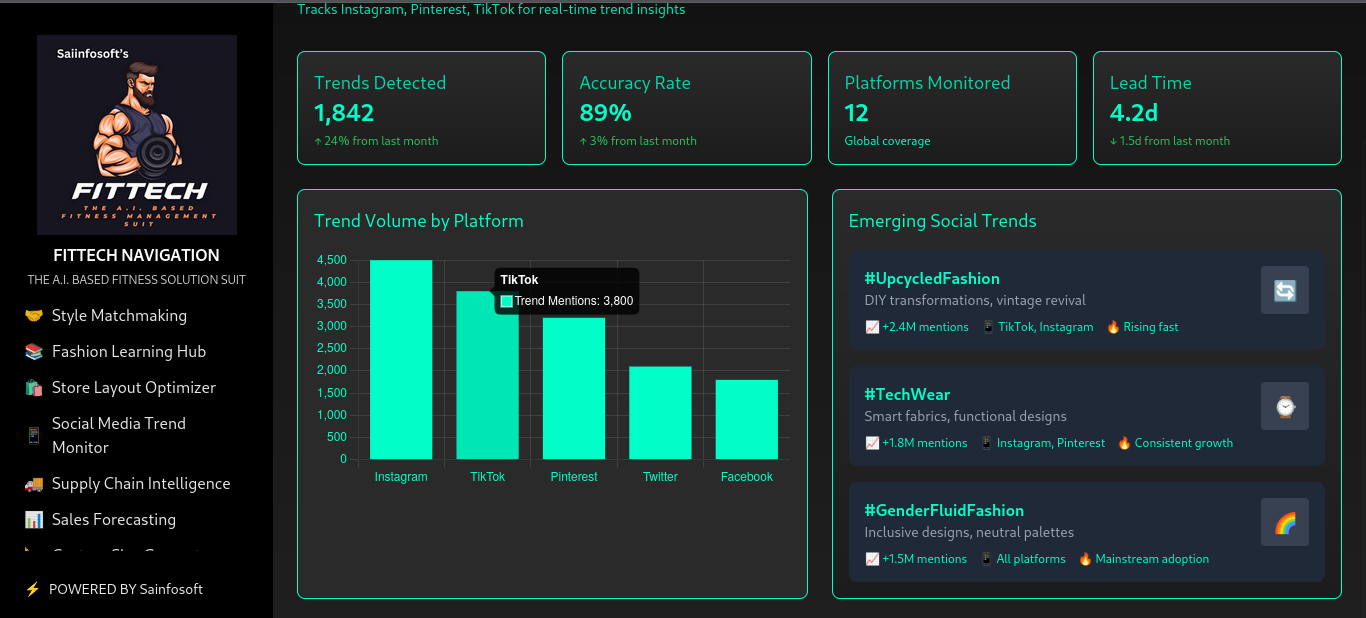Click the truck icon for Supply Chain Intelligence
1366x618 pixels.
(34, 484)
